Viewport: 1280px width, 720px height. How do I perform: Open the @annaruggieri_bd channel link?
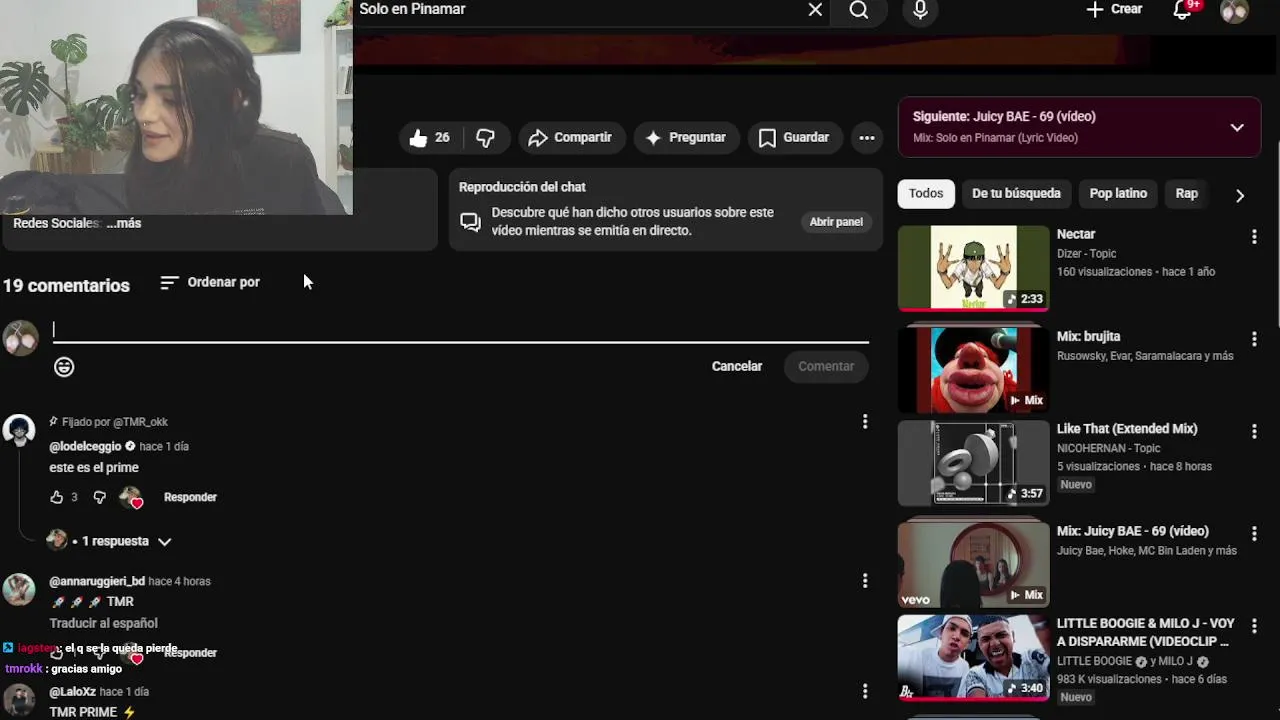click(x=97, y=581)
